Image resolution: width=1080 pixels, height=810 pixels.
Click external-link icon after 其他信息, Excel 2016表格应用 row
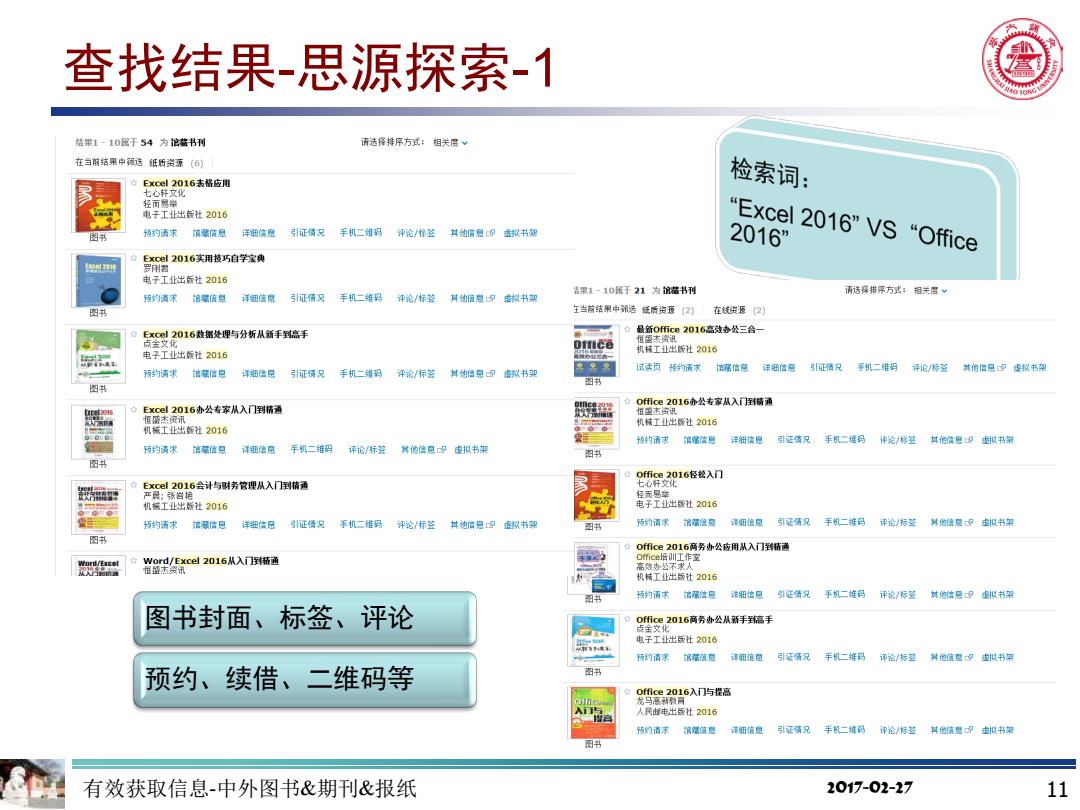click(490, 233)
